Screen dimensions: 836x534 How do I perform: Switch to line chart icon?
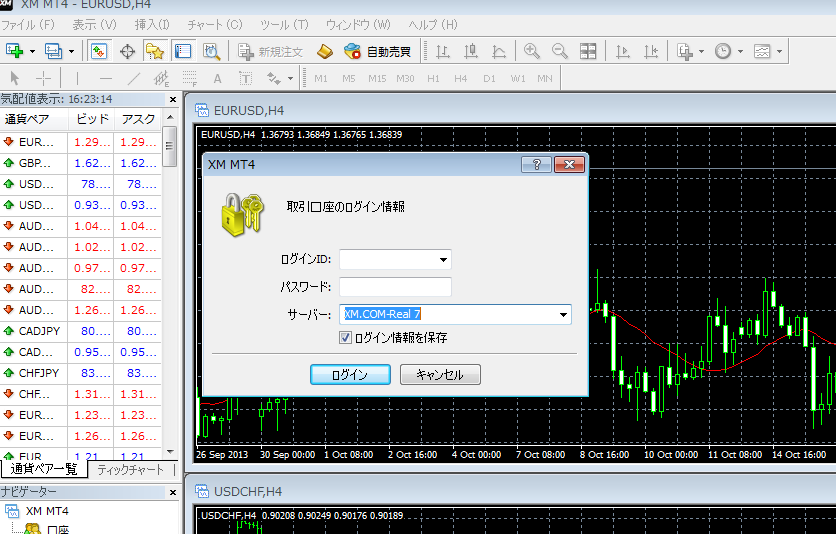[x=499, y=51]
